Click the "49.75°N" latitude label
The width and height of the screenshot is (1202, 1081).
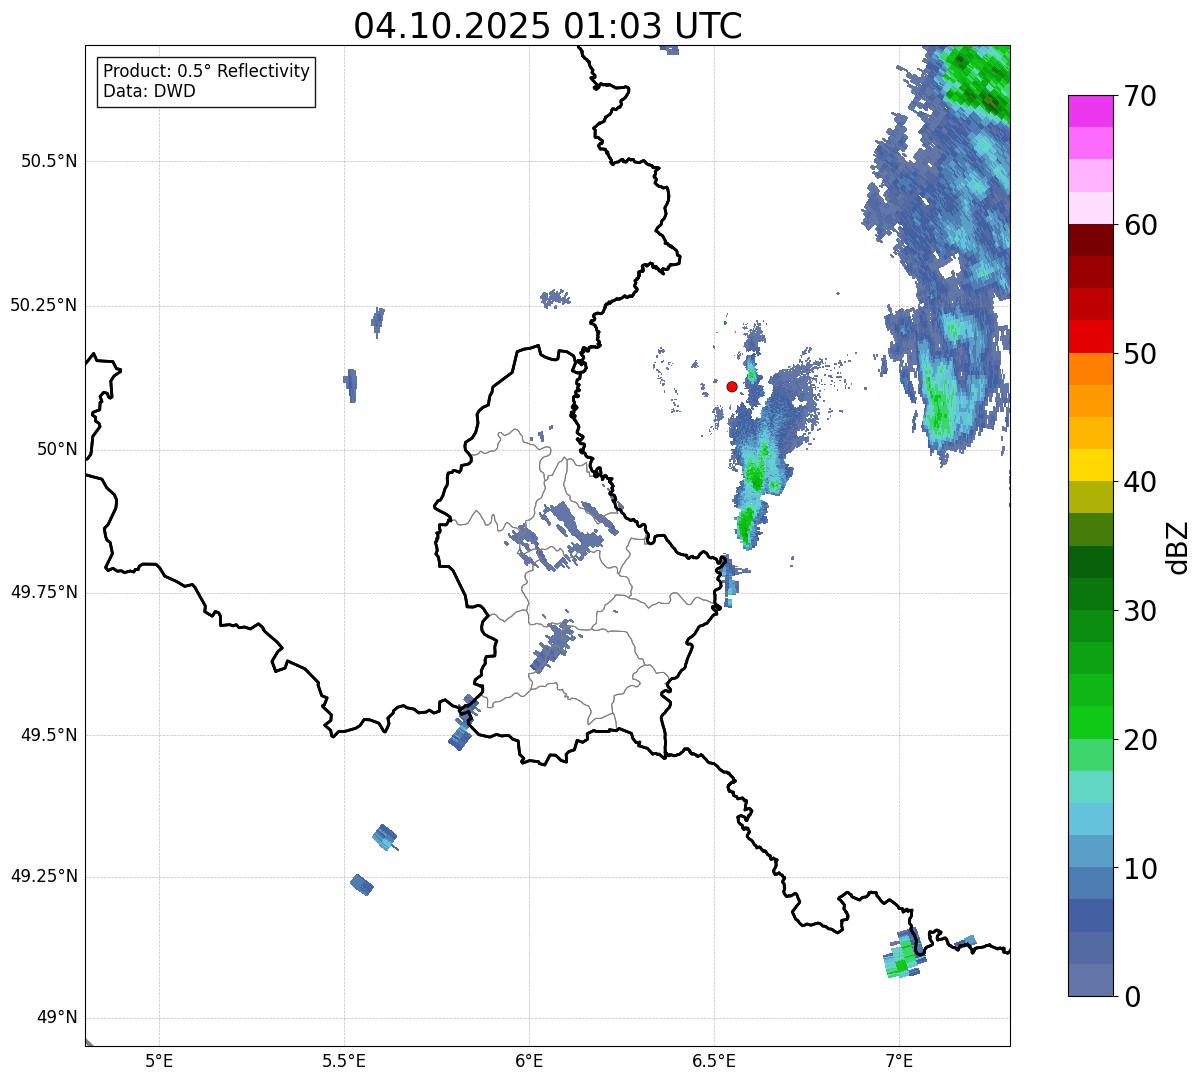click(44, 592)
